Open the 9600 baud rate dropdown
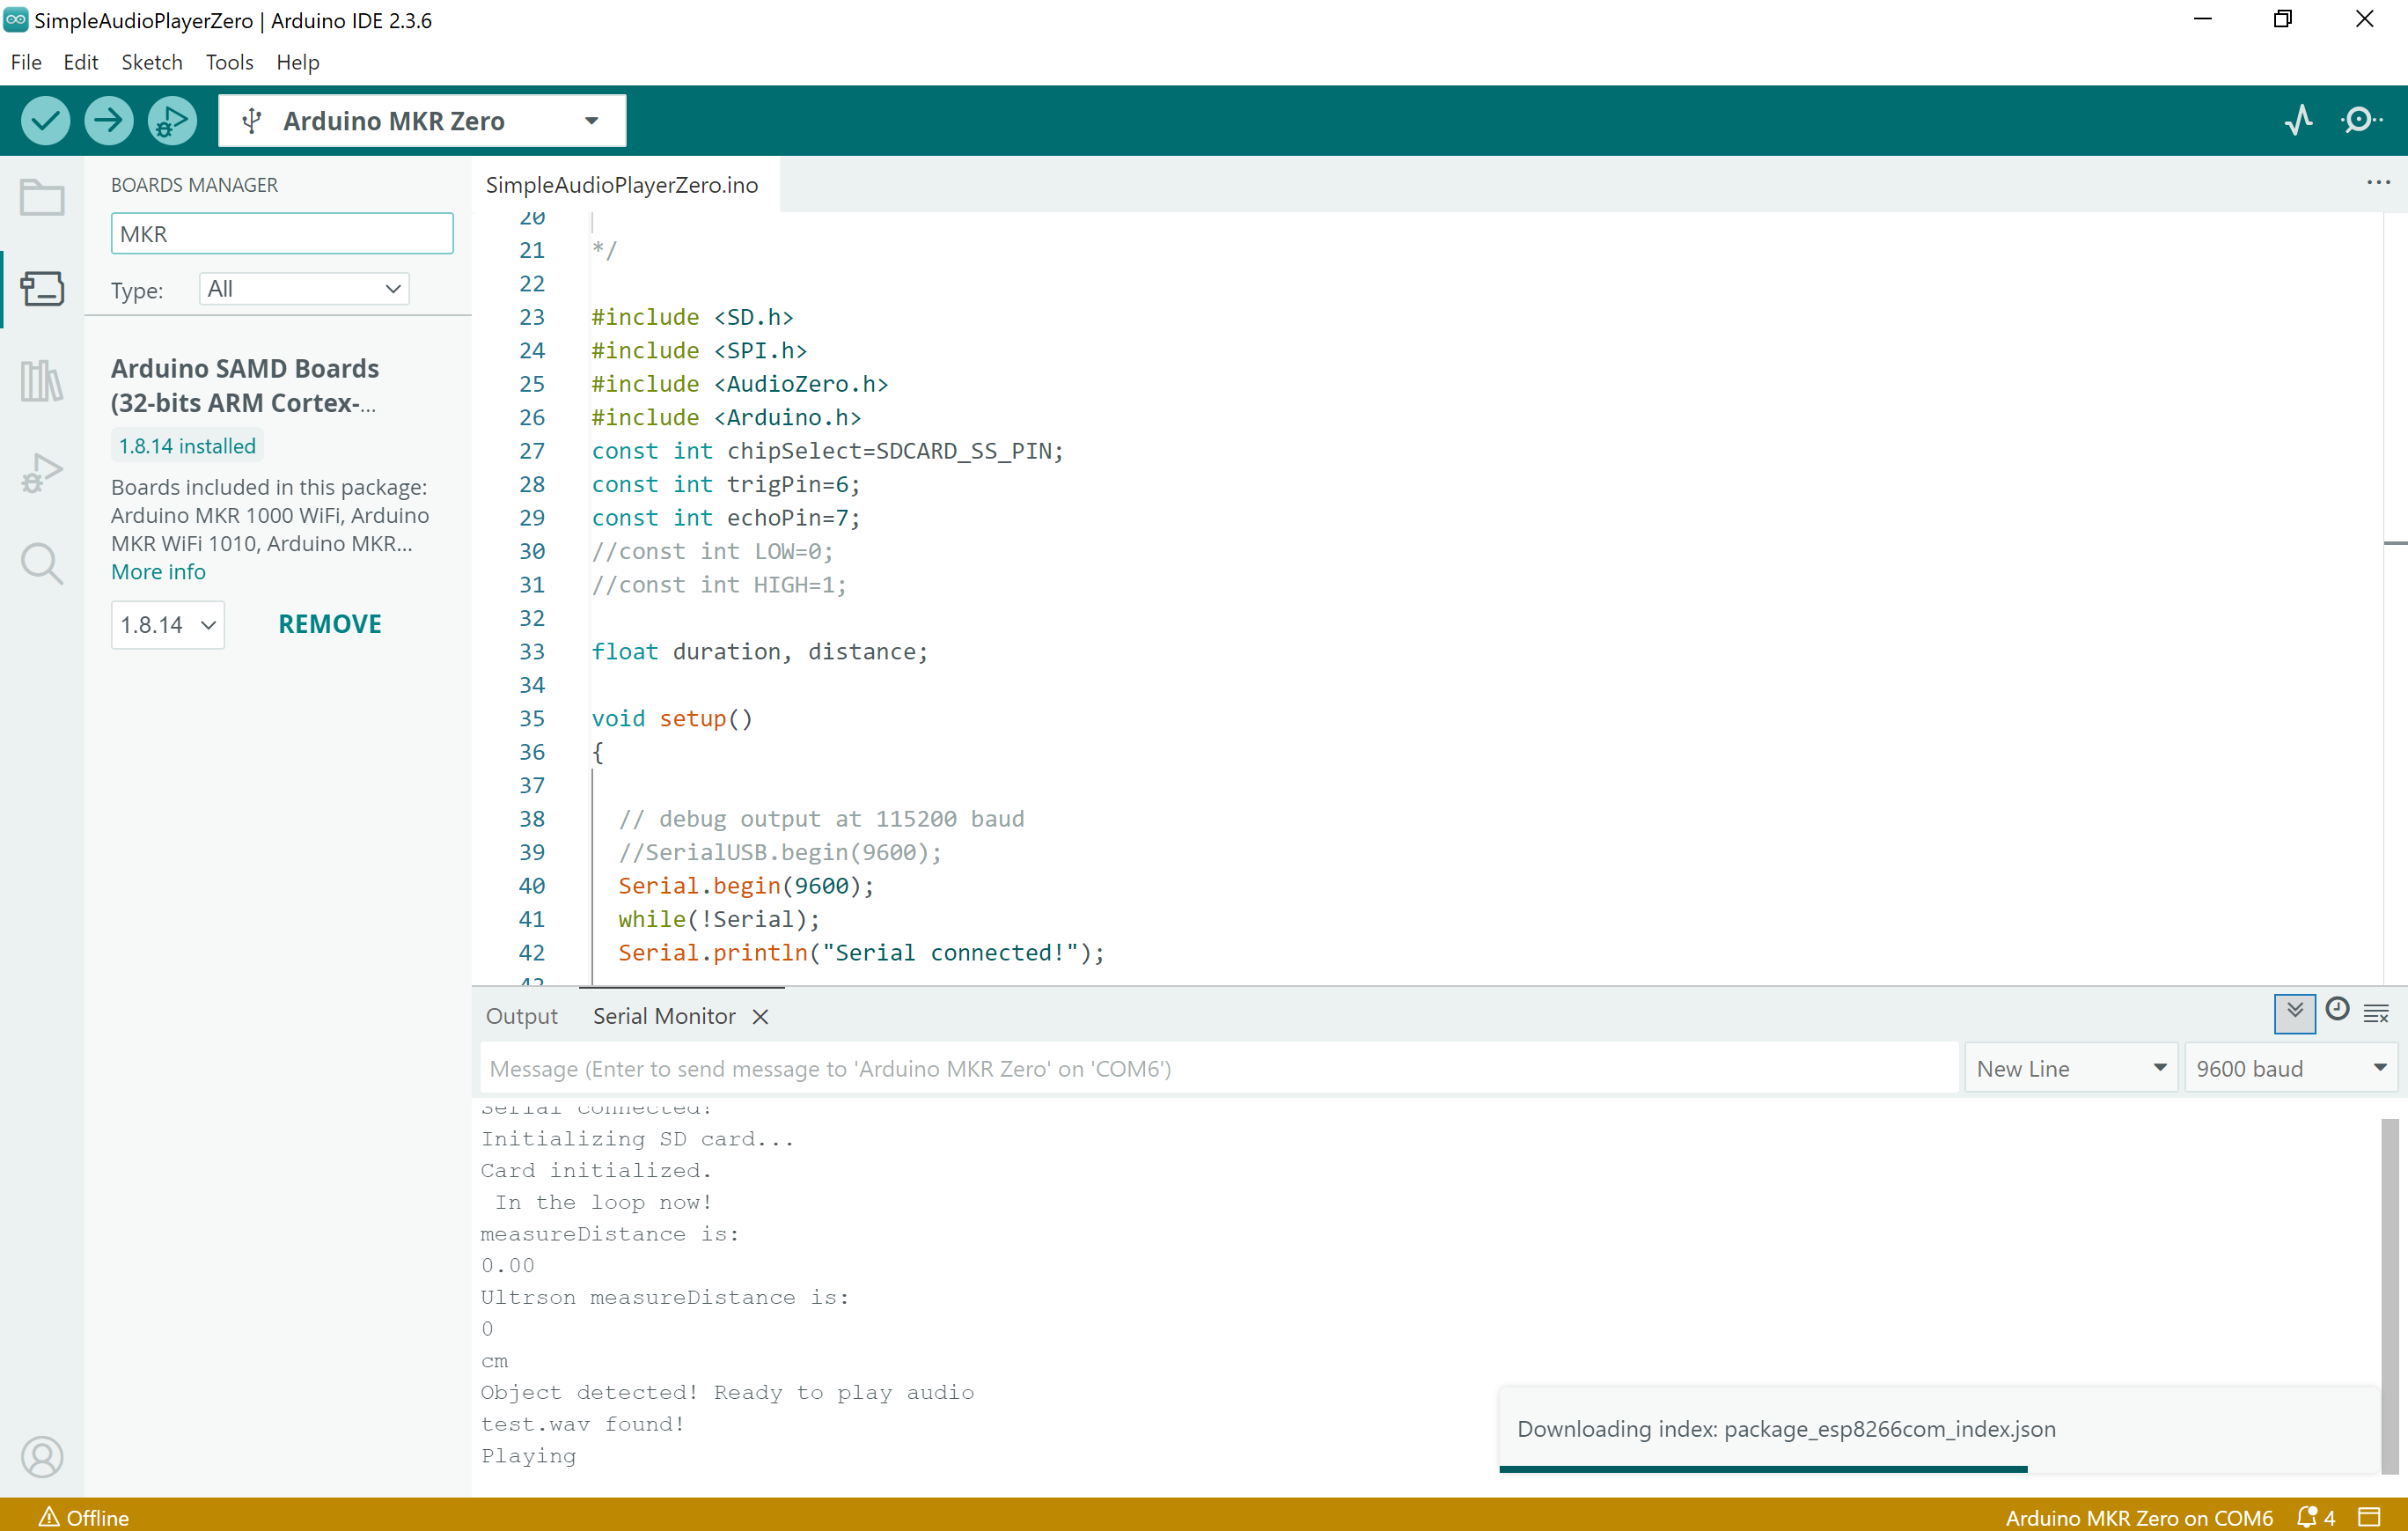Image resolution: width=2408 pixels, height=1531 pixels. pyautogui.click(x=2291, y=1068)
